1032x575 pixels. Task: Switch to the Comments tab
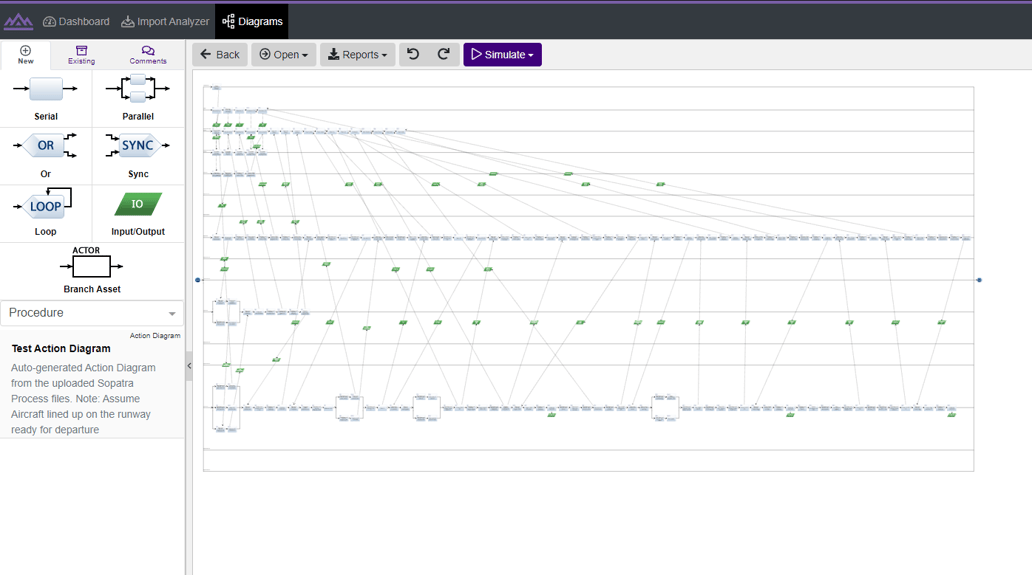[x=148, y=55]
